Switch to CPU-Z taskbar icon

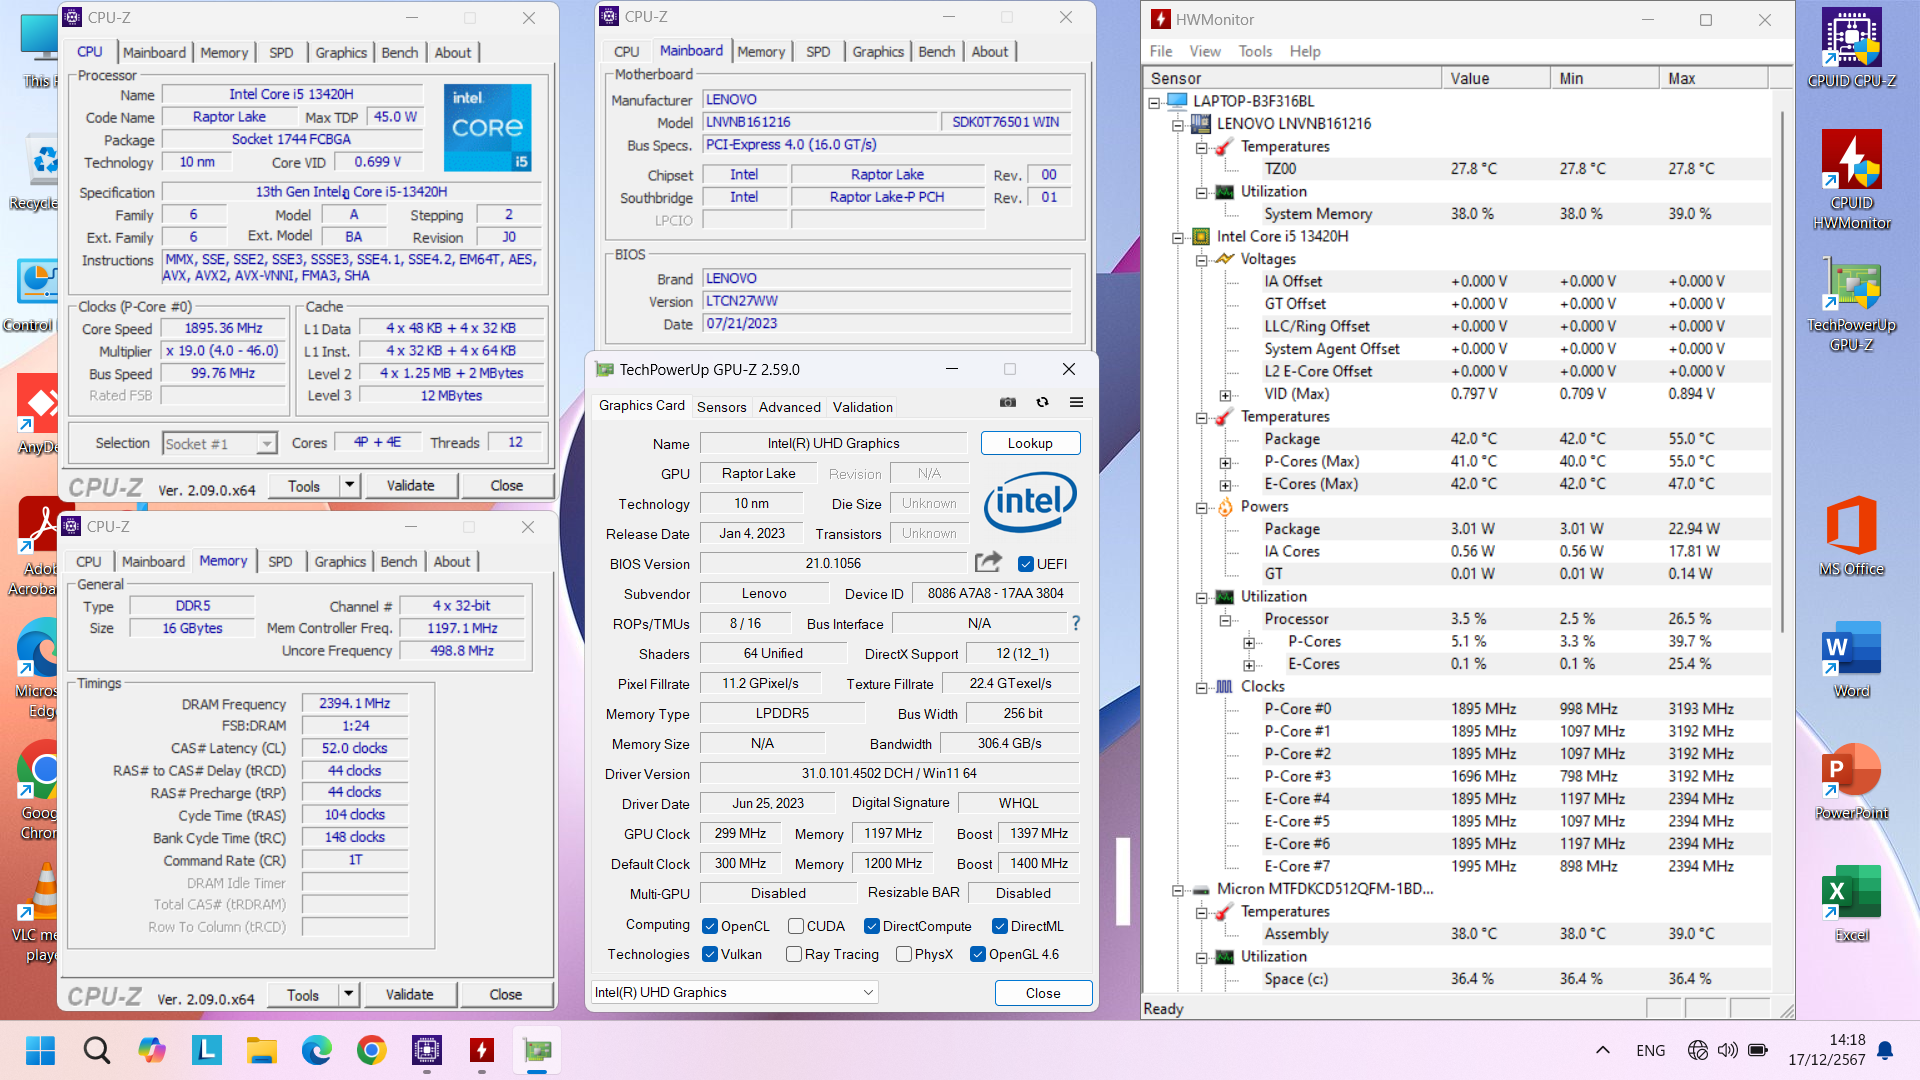(426, 1050)
